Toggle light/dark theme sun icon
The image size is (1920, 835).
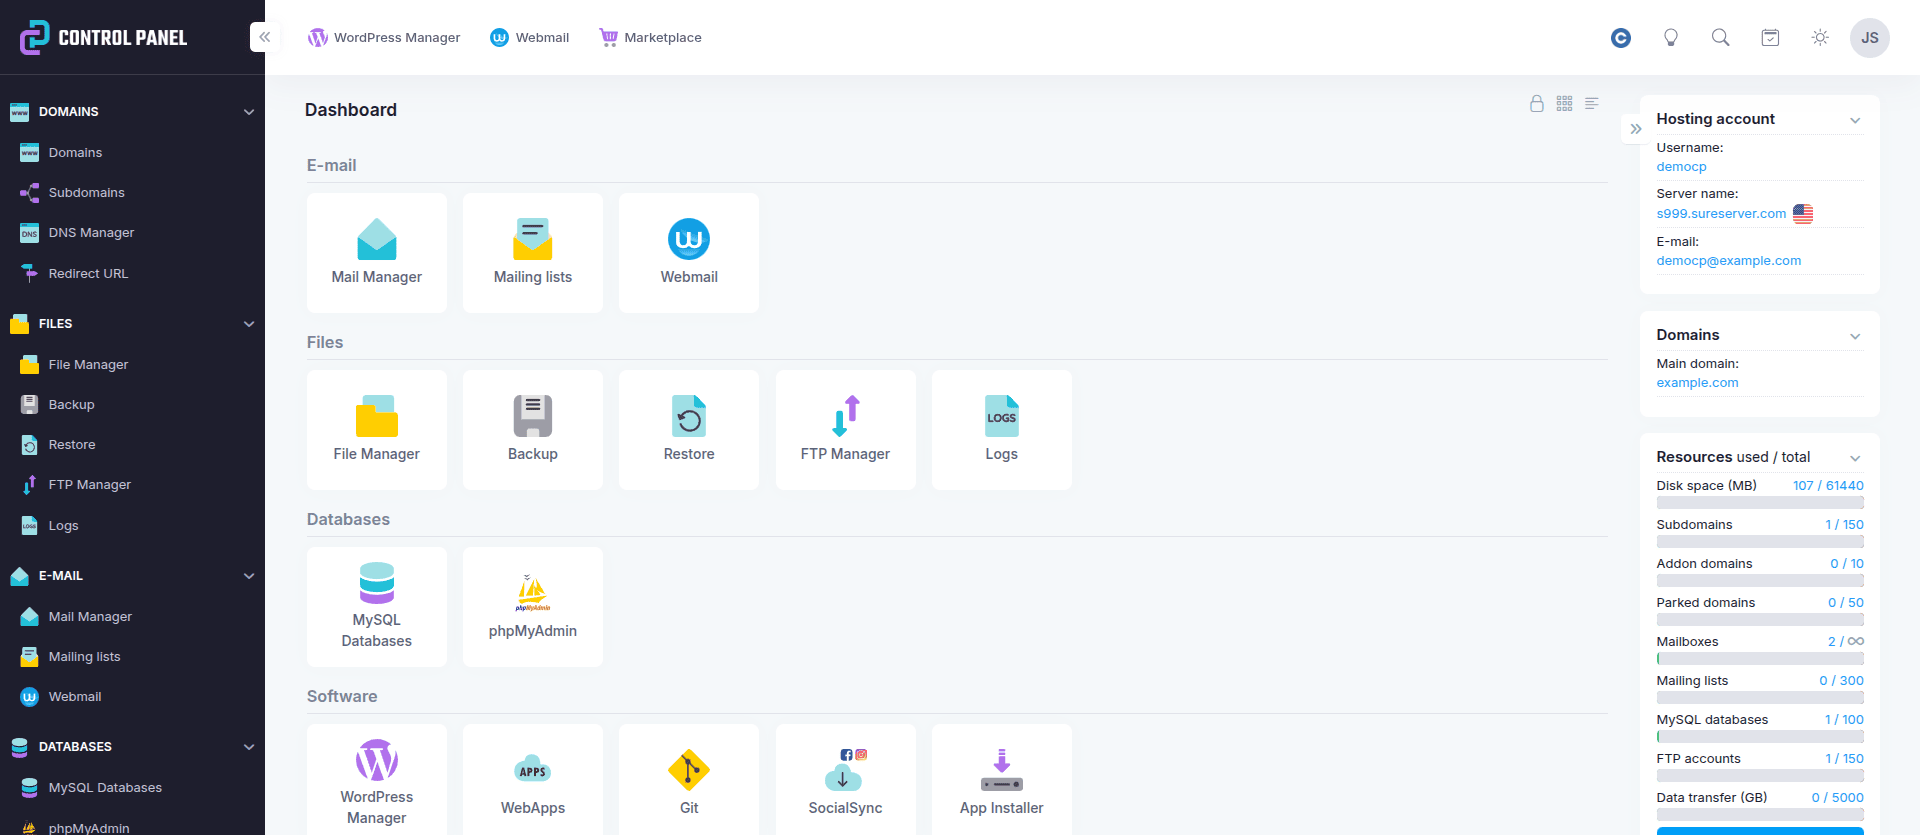pos(1820,38)
